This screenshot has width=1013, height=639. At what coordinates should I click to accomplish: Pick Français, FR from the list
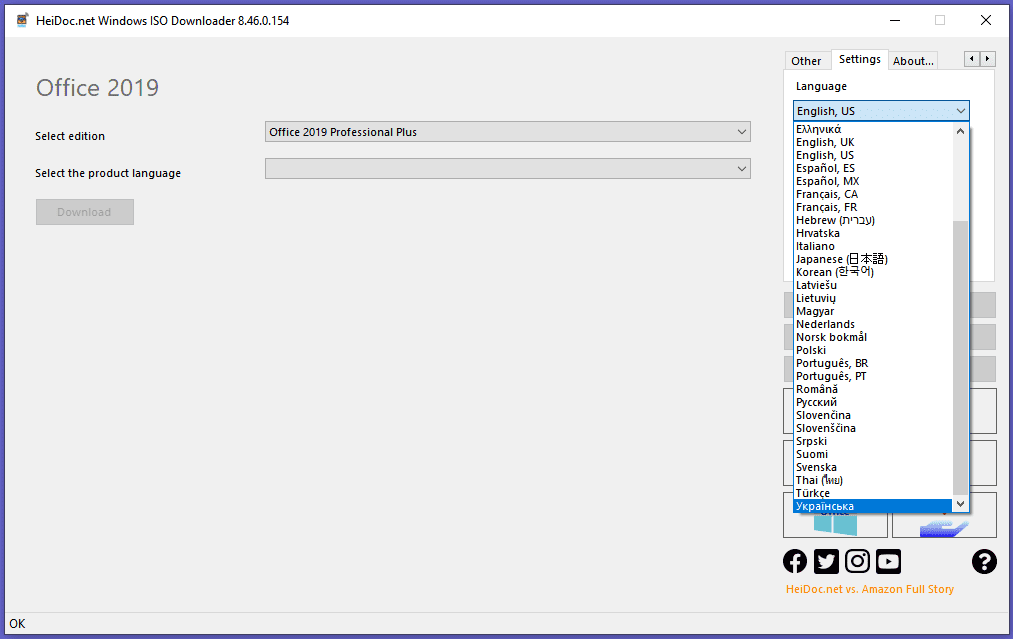pos(873,207)
